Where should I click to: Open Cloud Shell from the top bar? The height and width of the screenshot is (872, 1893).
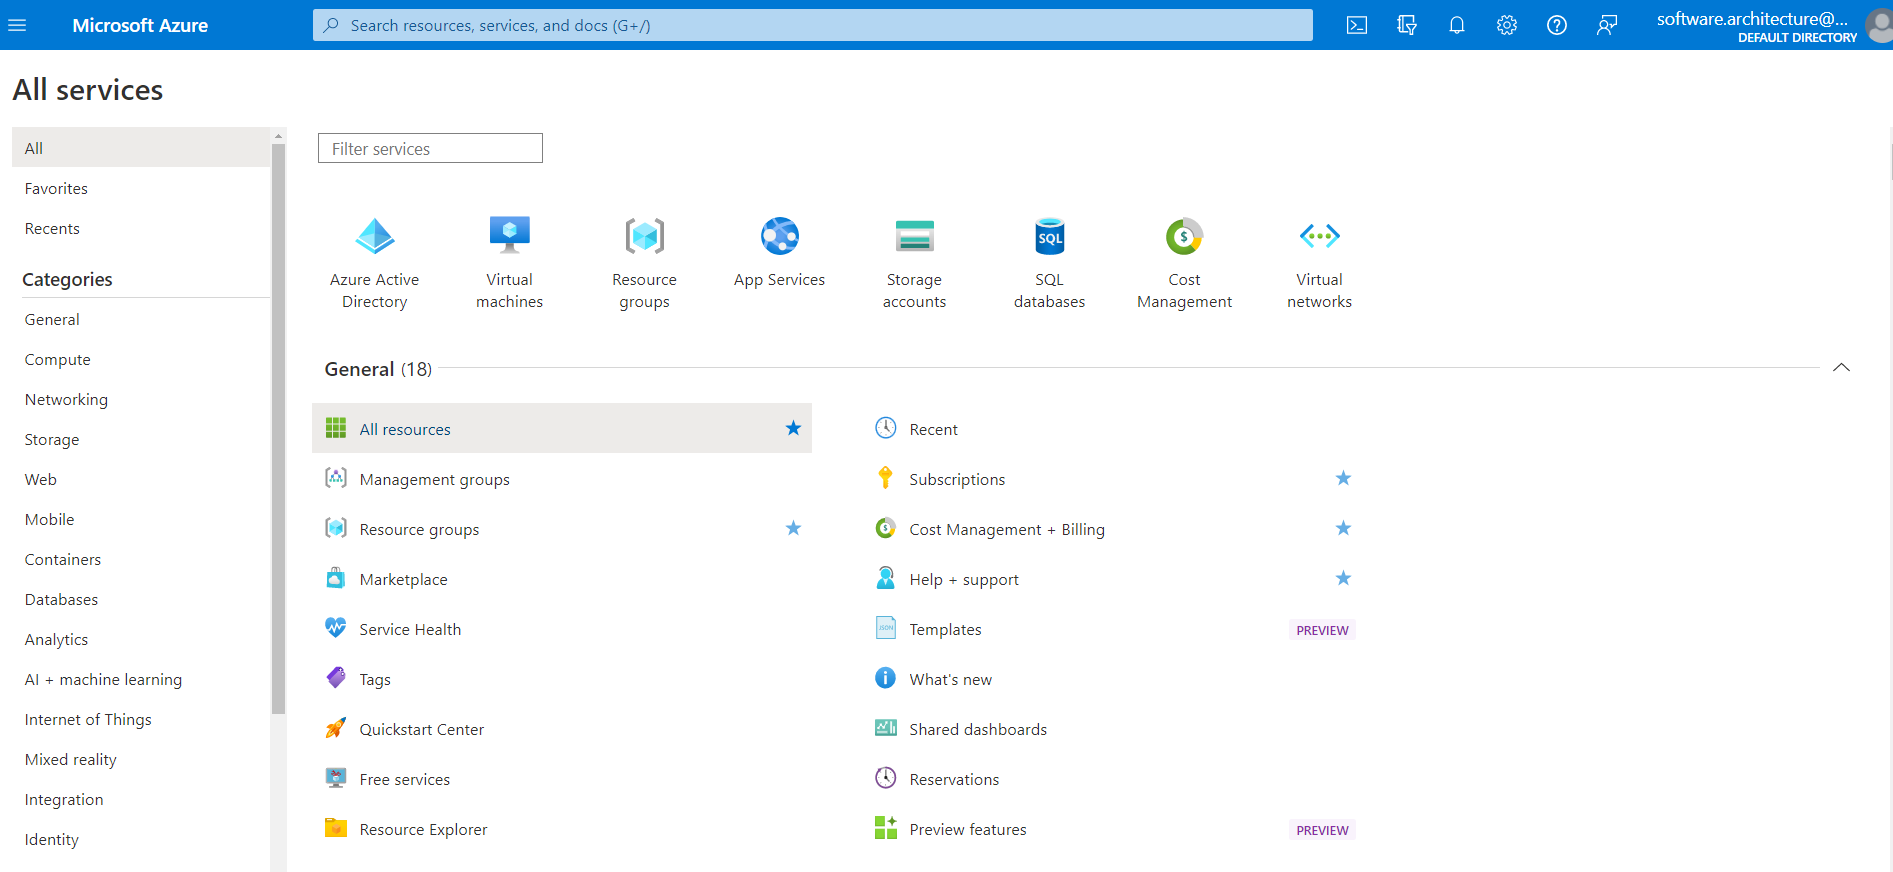1356,25
